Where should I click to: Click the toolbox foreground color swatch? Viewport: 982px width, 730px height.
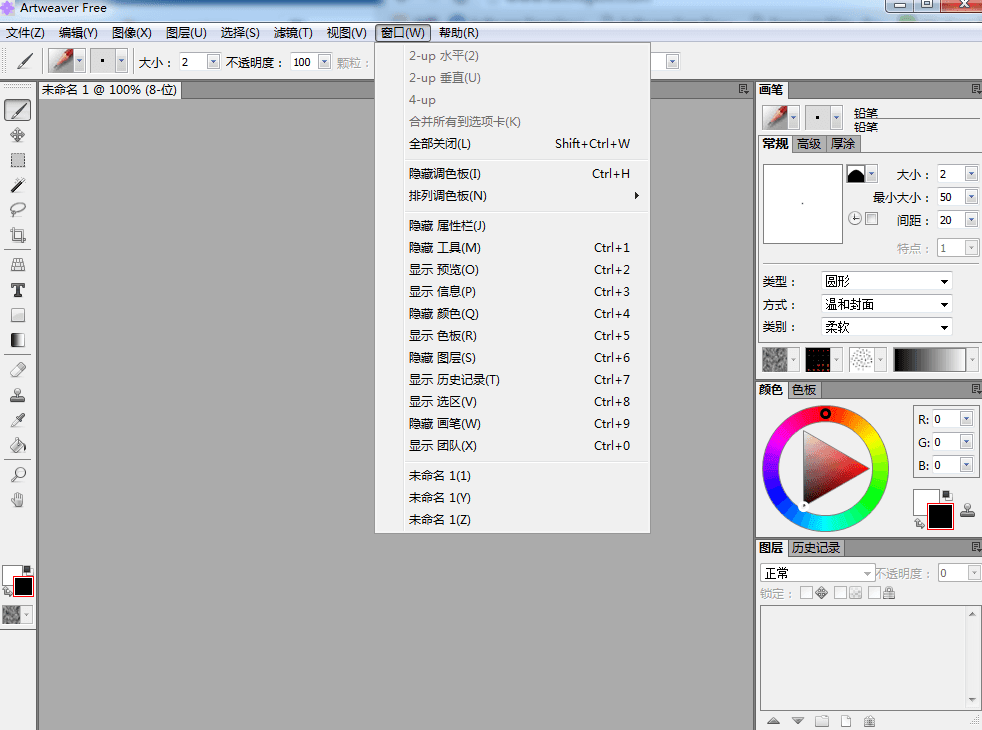pyautogui.click(x=23, y=587)
